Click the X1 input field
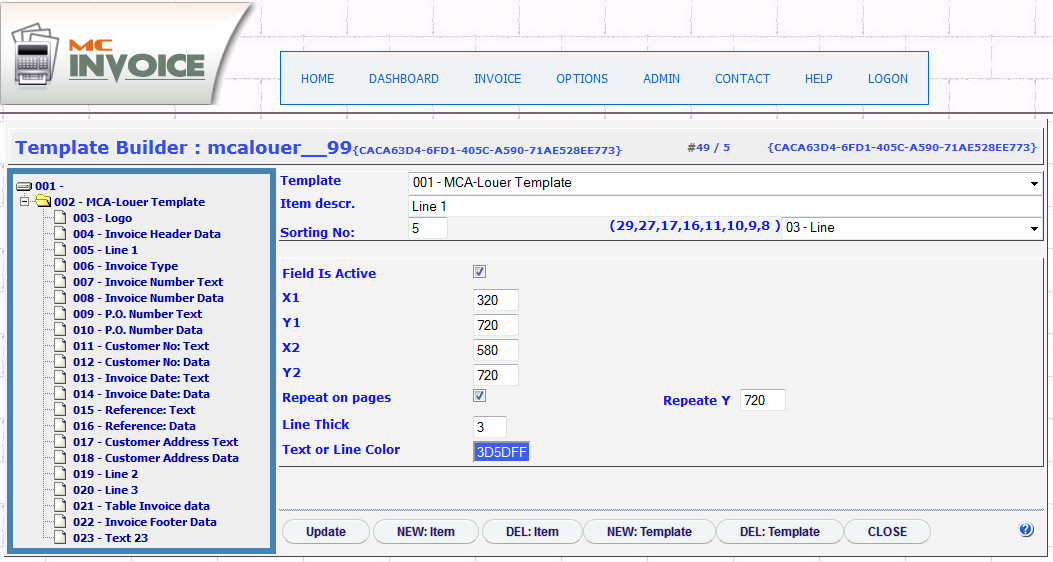This screenshot has width=1053, height=562. point(496,300)
